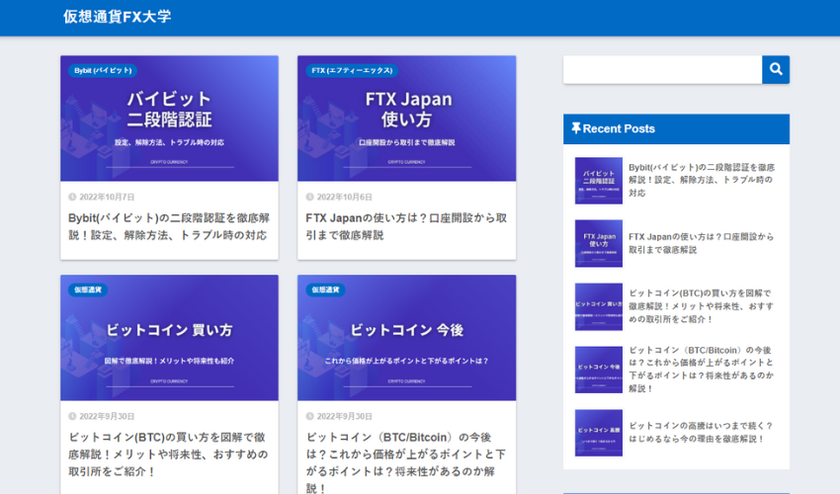Open recent post link ビットコインの高騰はいつまで続く？
The width and height of the screenshot is (840, 494).
click(701, 432)
